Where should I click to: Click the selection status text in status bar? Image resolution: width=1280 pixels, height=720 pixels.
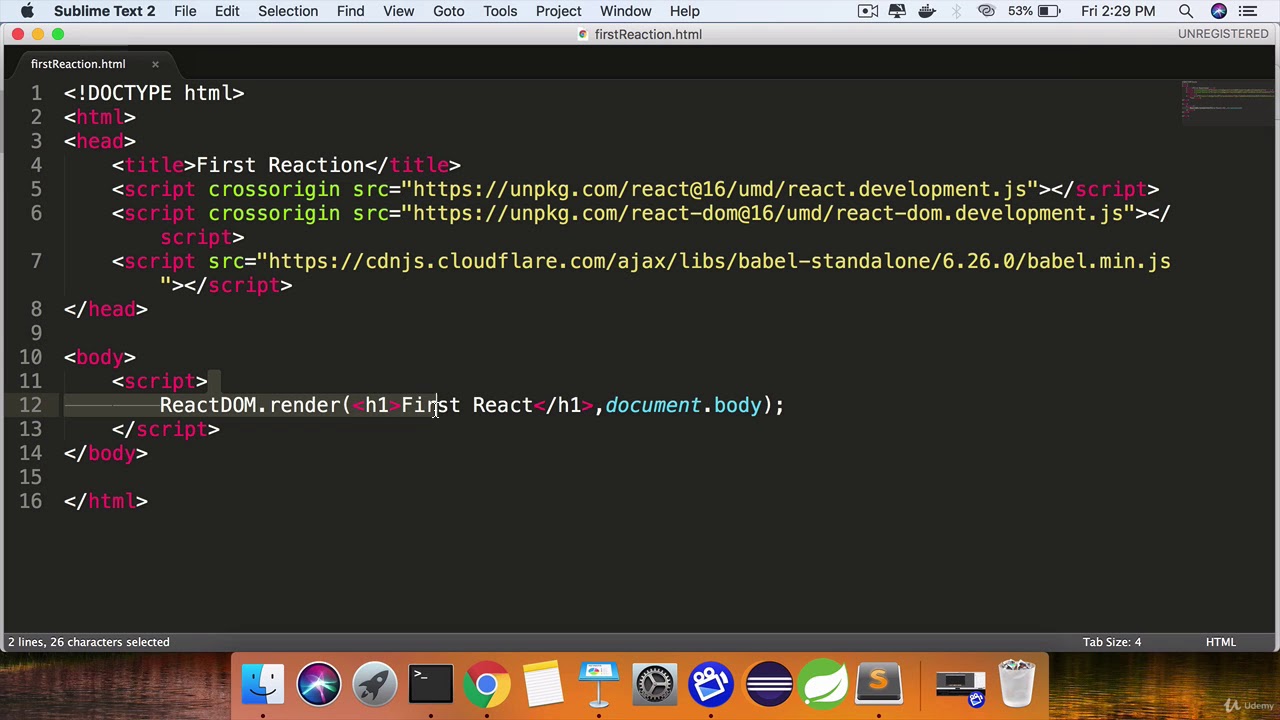click(x=89, y=642)
